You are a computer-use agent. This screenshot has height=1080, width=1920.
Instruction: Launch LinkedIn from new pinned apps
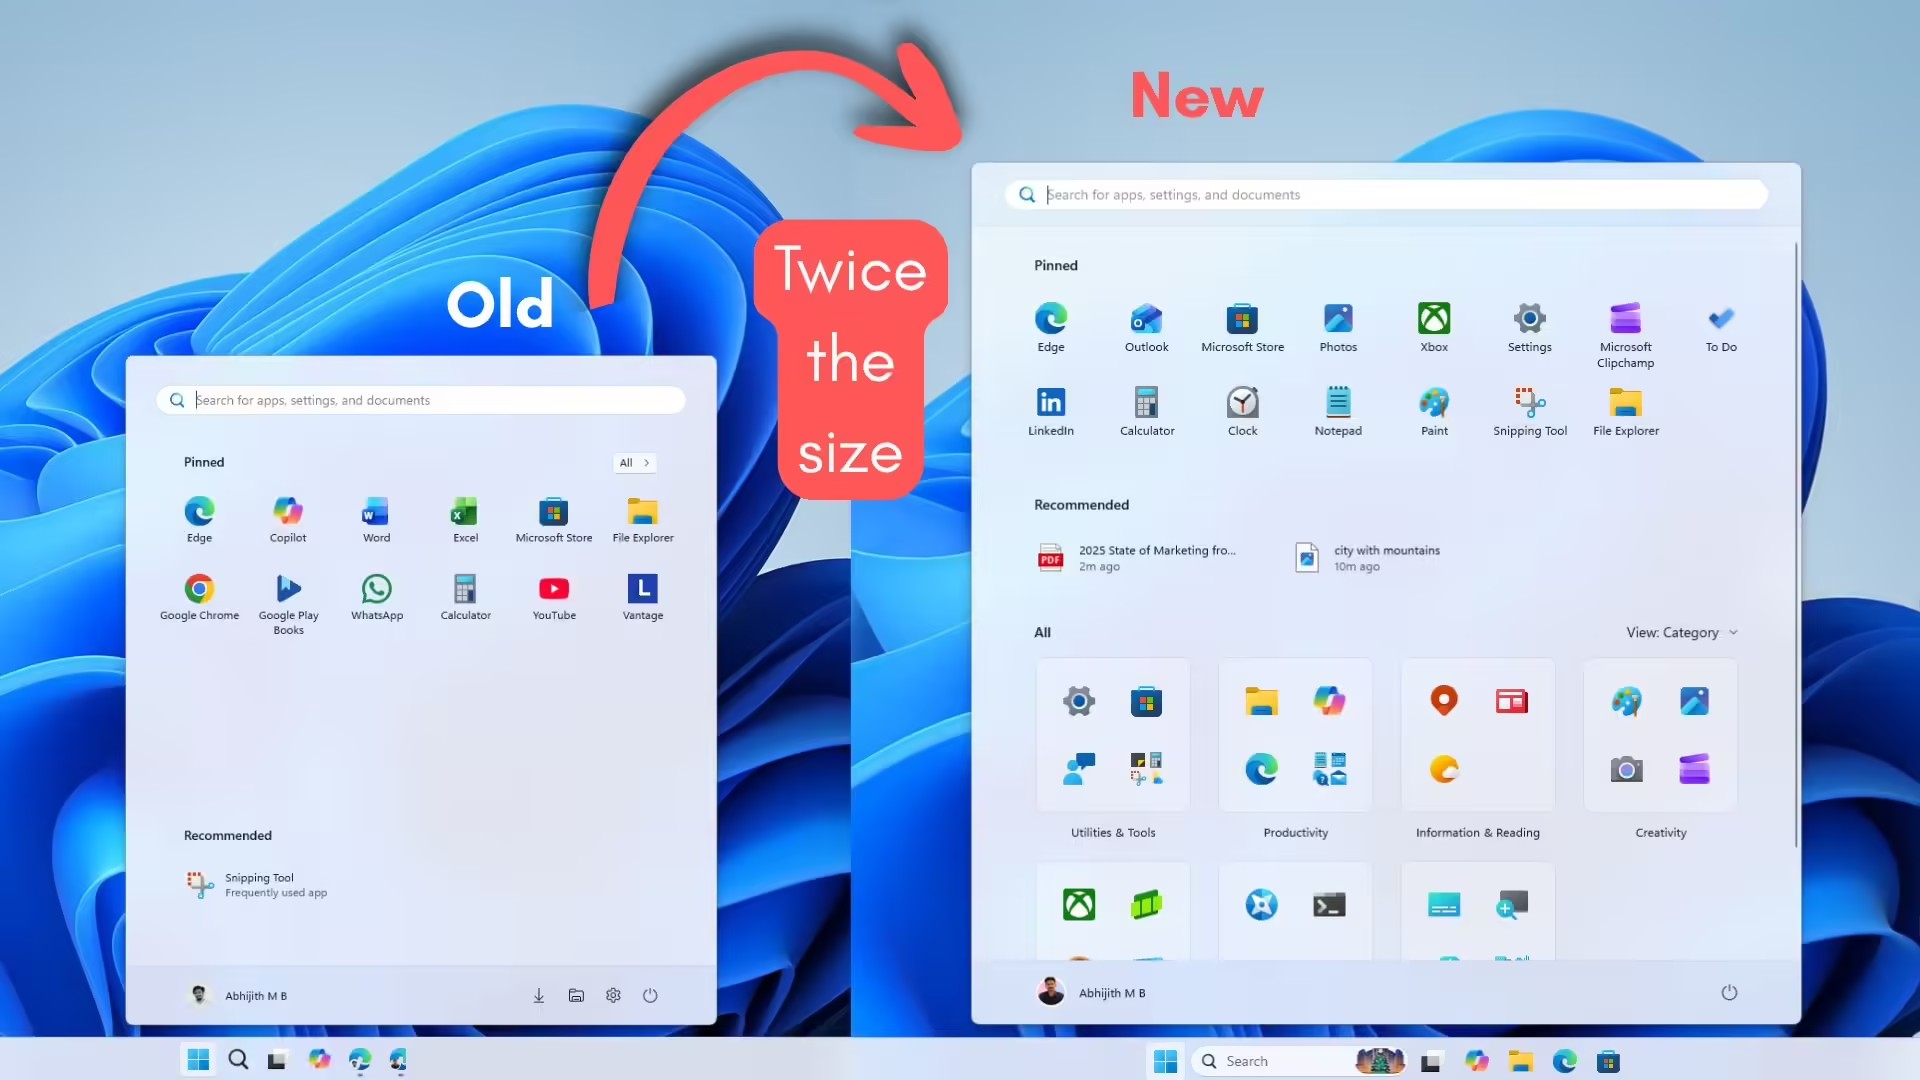pyautogui.click(x=1050, y=411)
